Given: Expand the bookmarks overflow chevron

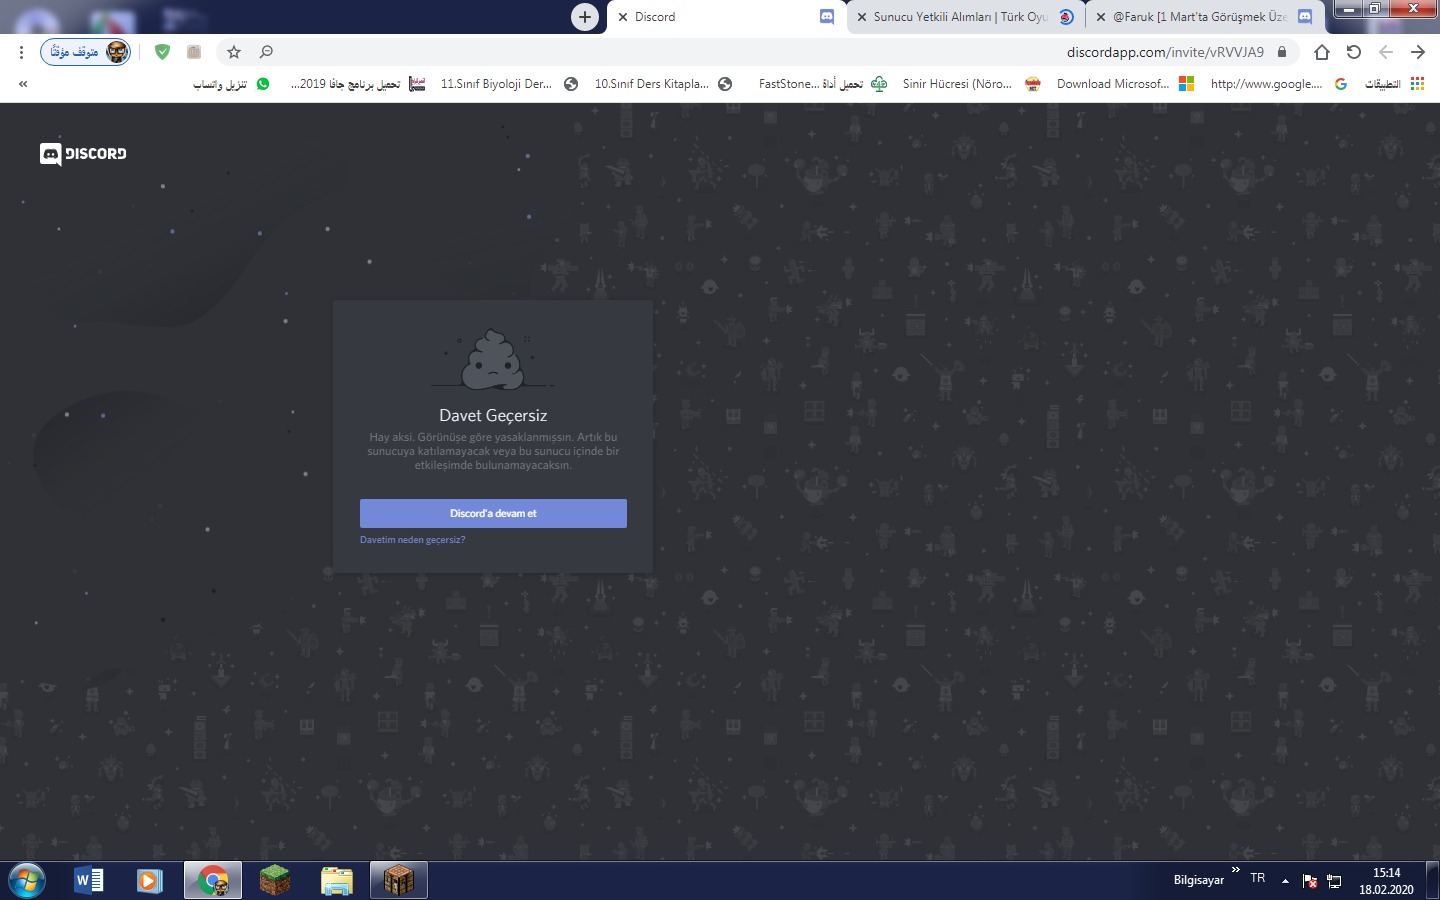Looking at the screenshot, I should pos(23,84).
